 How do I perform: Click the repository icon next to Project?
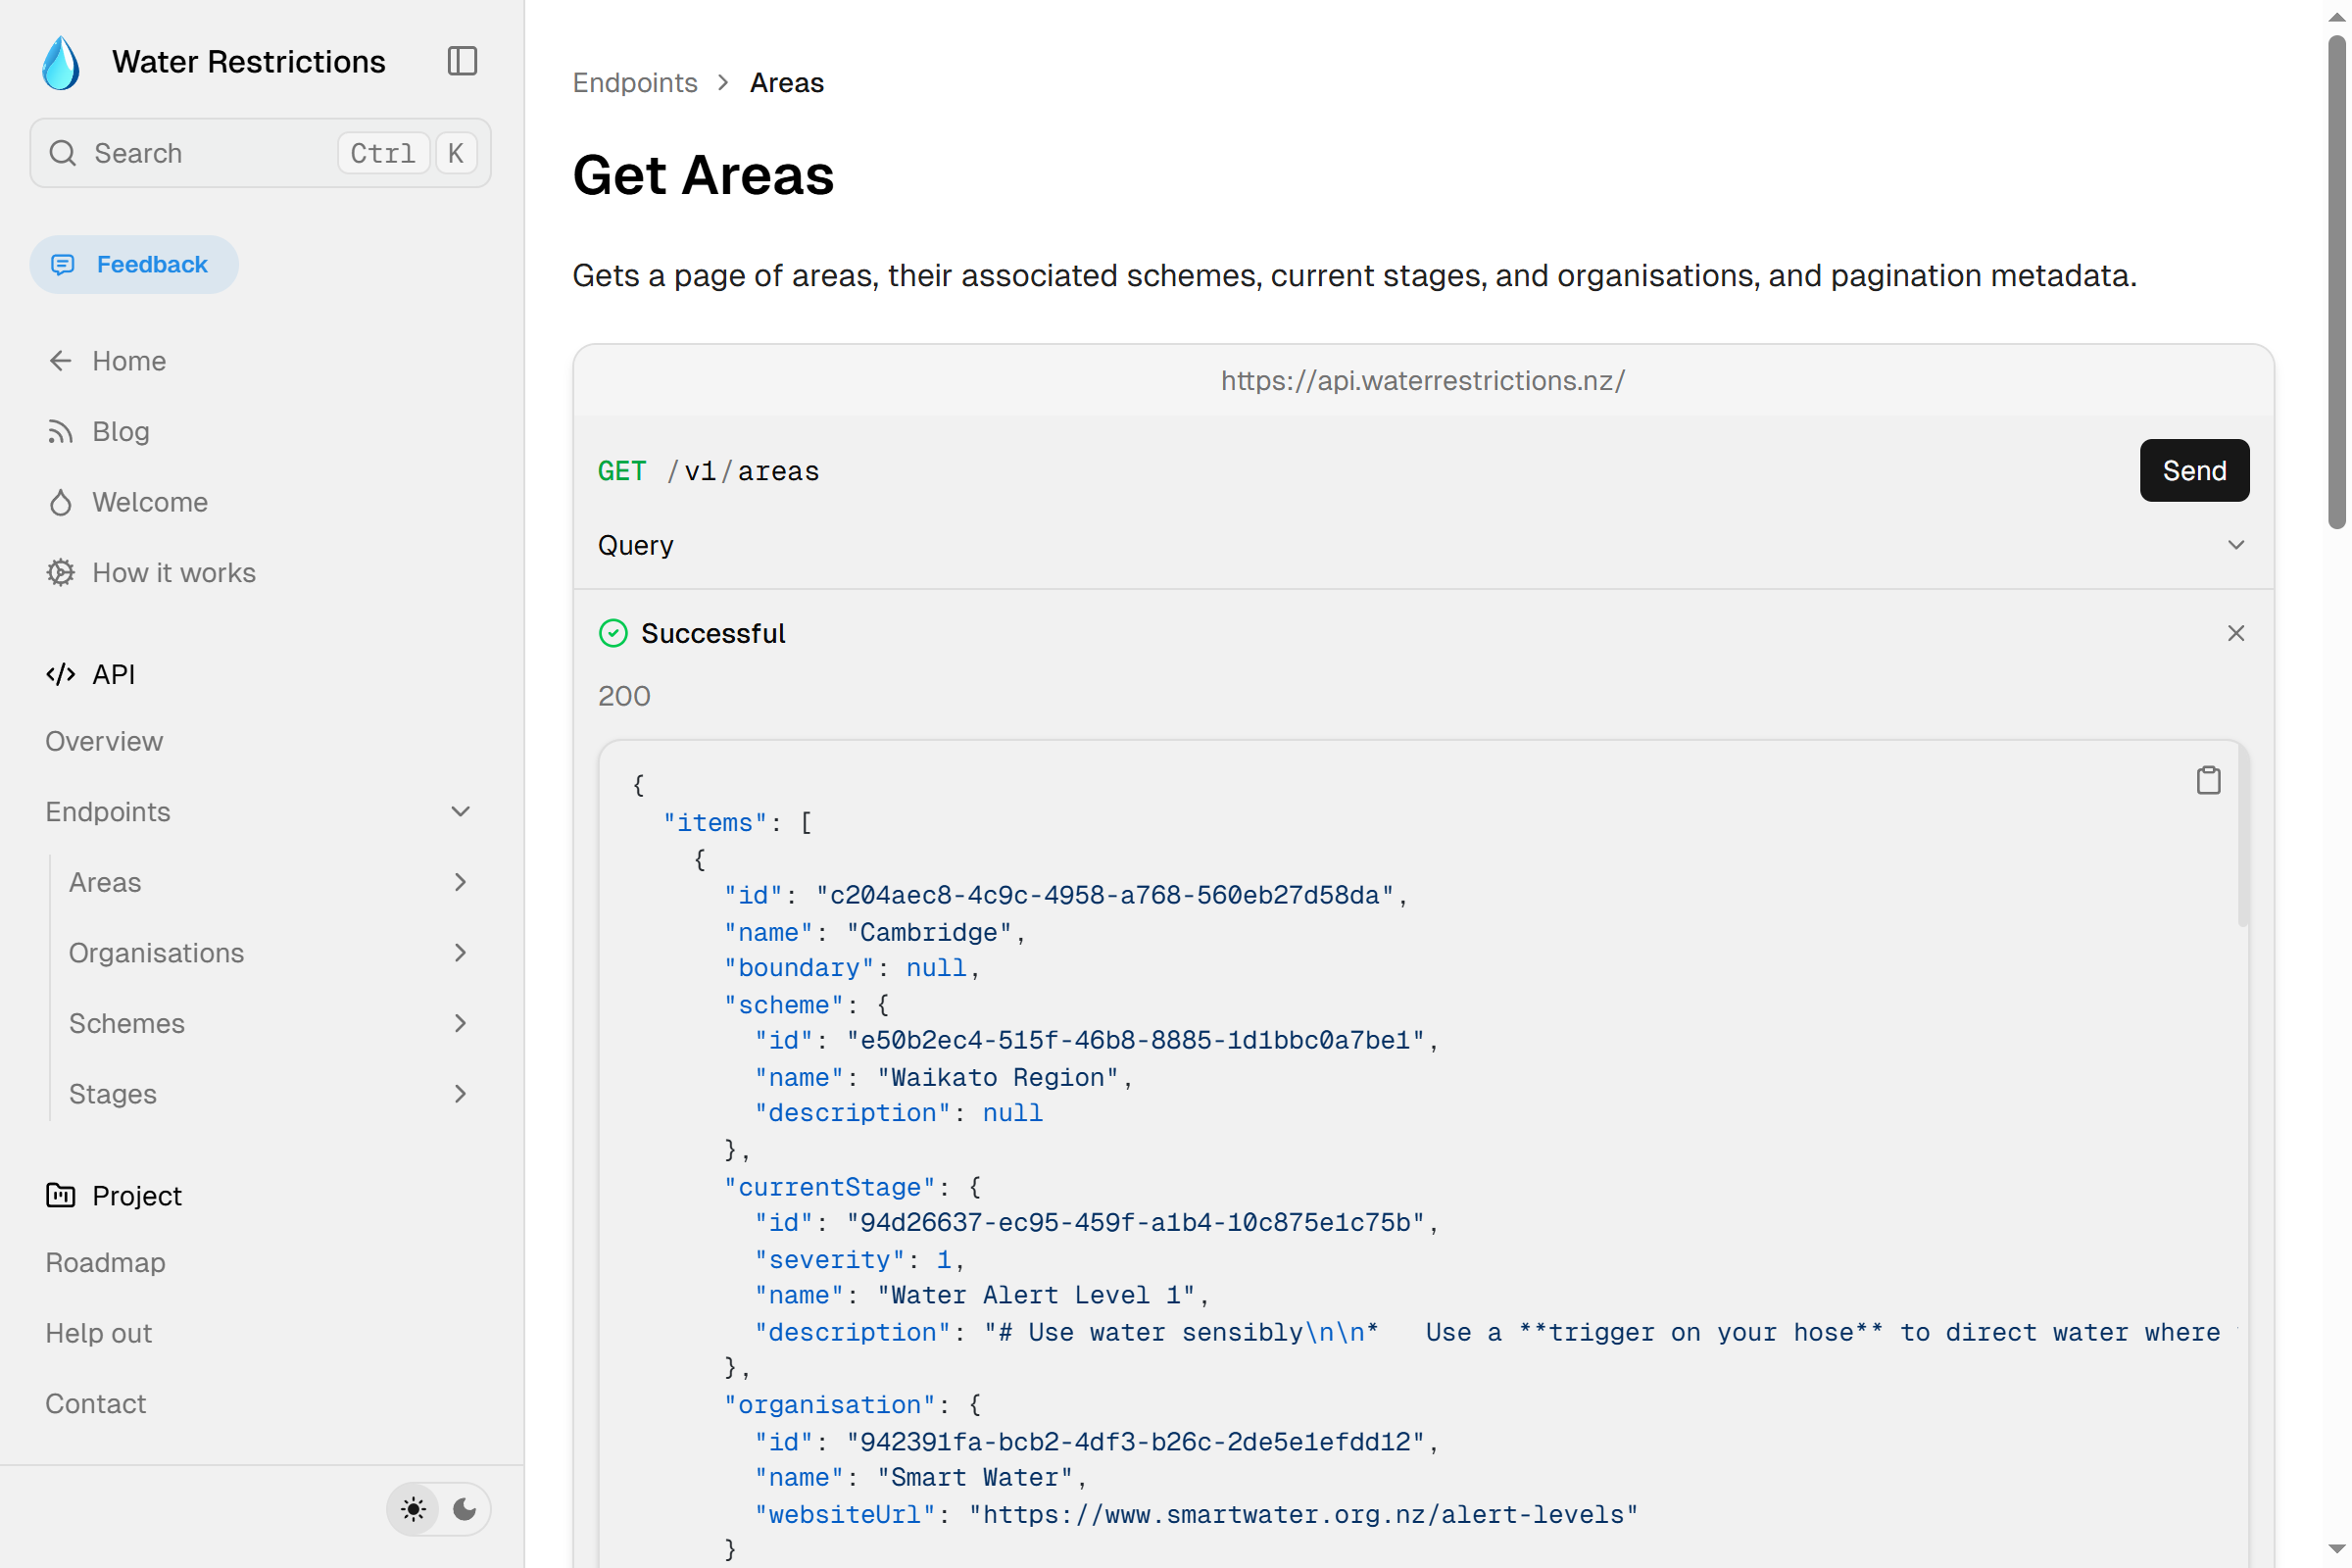60,1195
